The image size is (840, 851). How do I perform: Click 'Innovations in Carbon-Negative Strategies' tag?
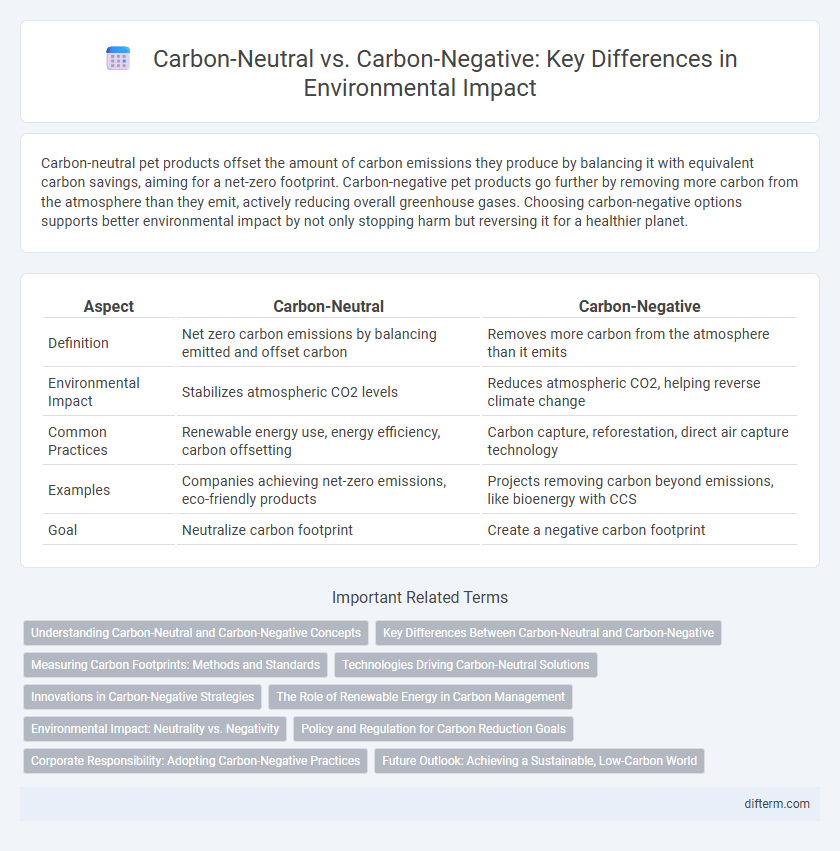(142, 697)
